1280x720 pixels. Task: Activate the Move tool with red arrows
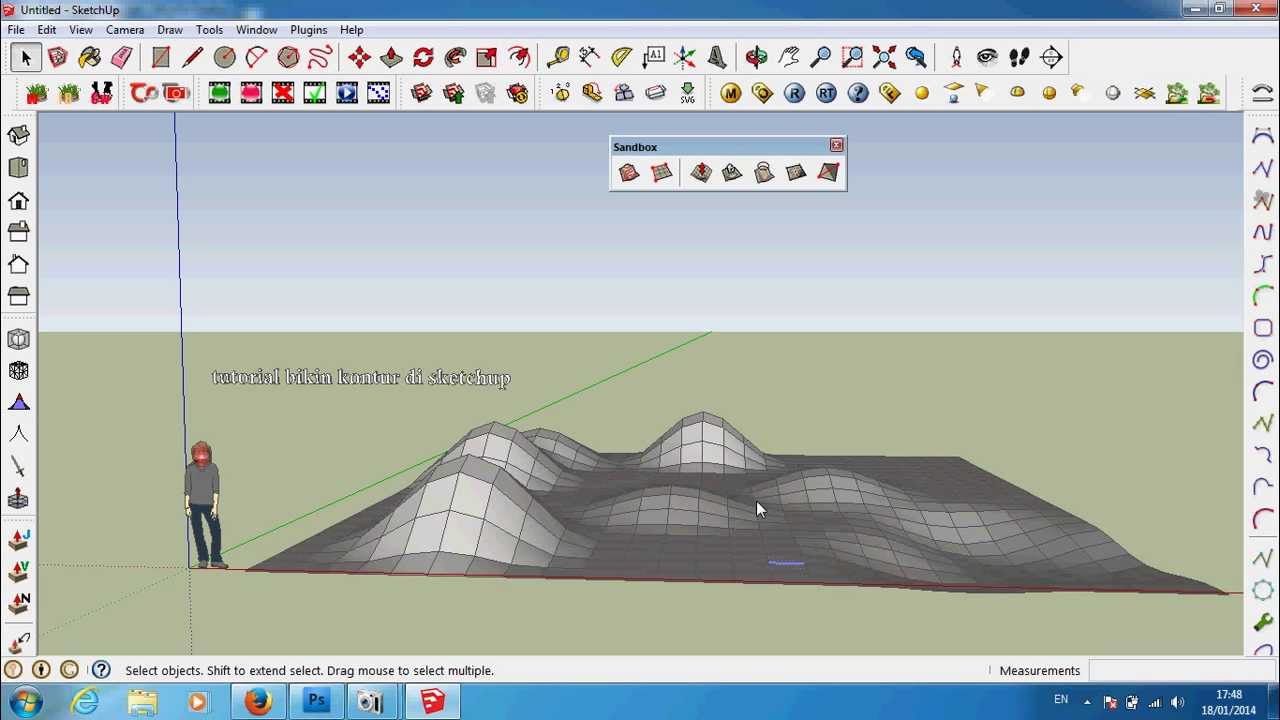(359, 58)
